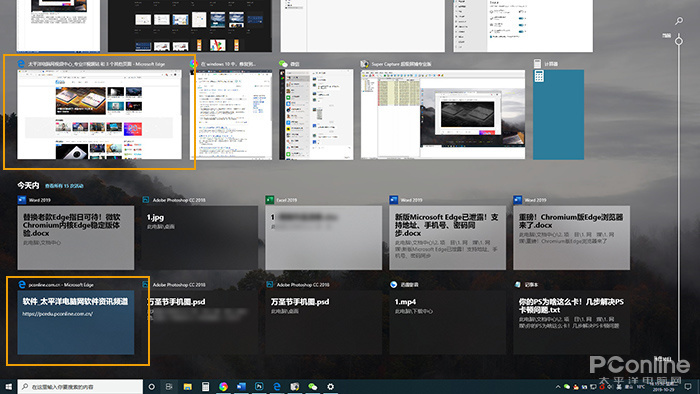The width and height of the screenshot is (700, 394).
Task: Expand hidden system tray icons chevron
Action: point(558,387)
